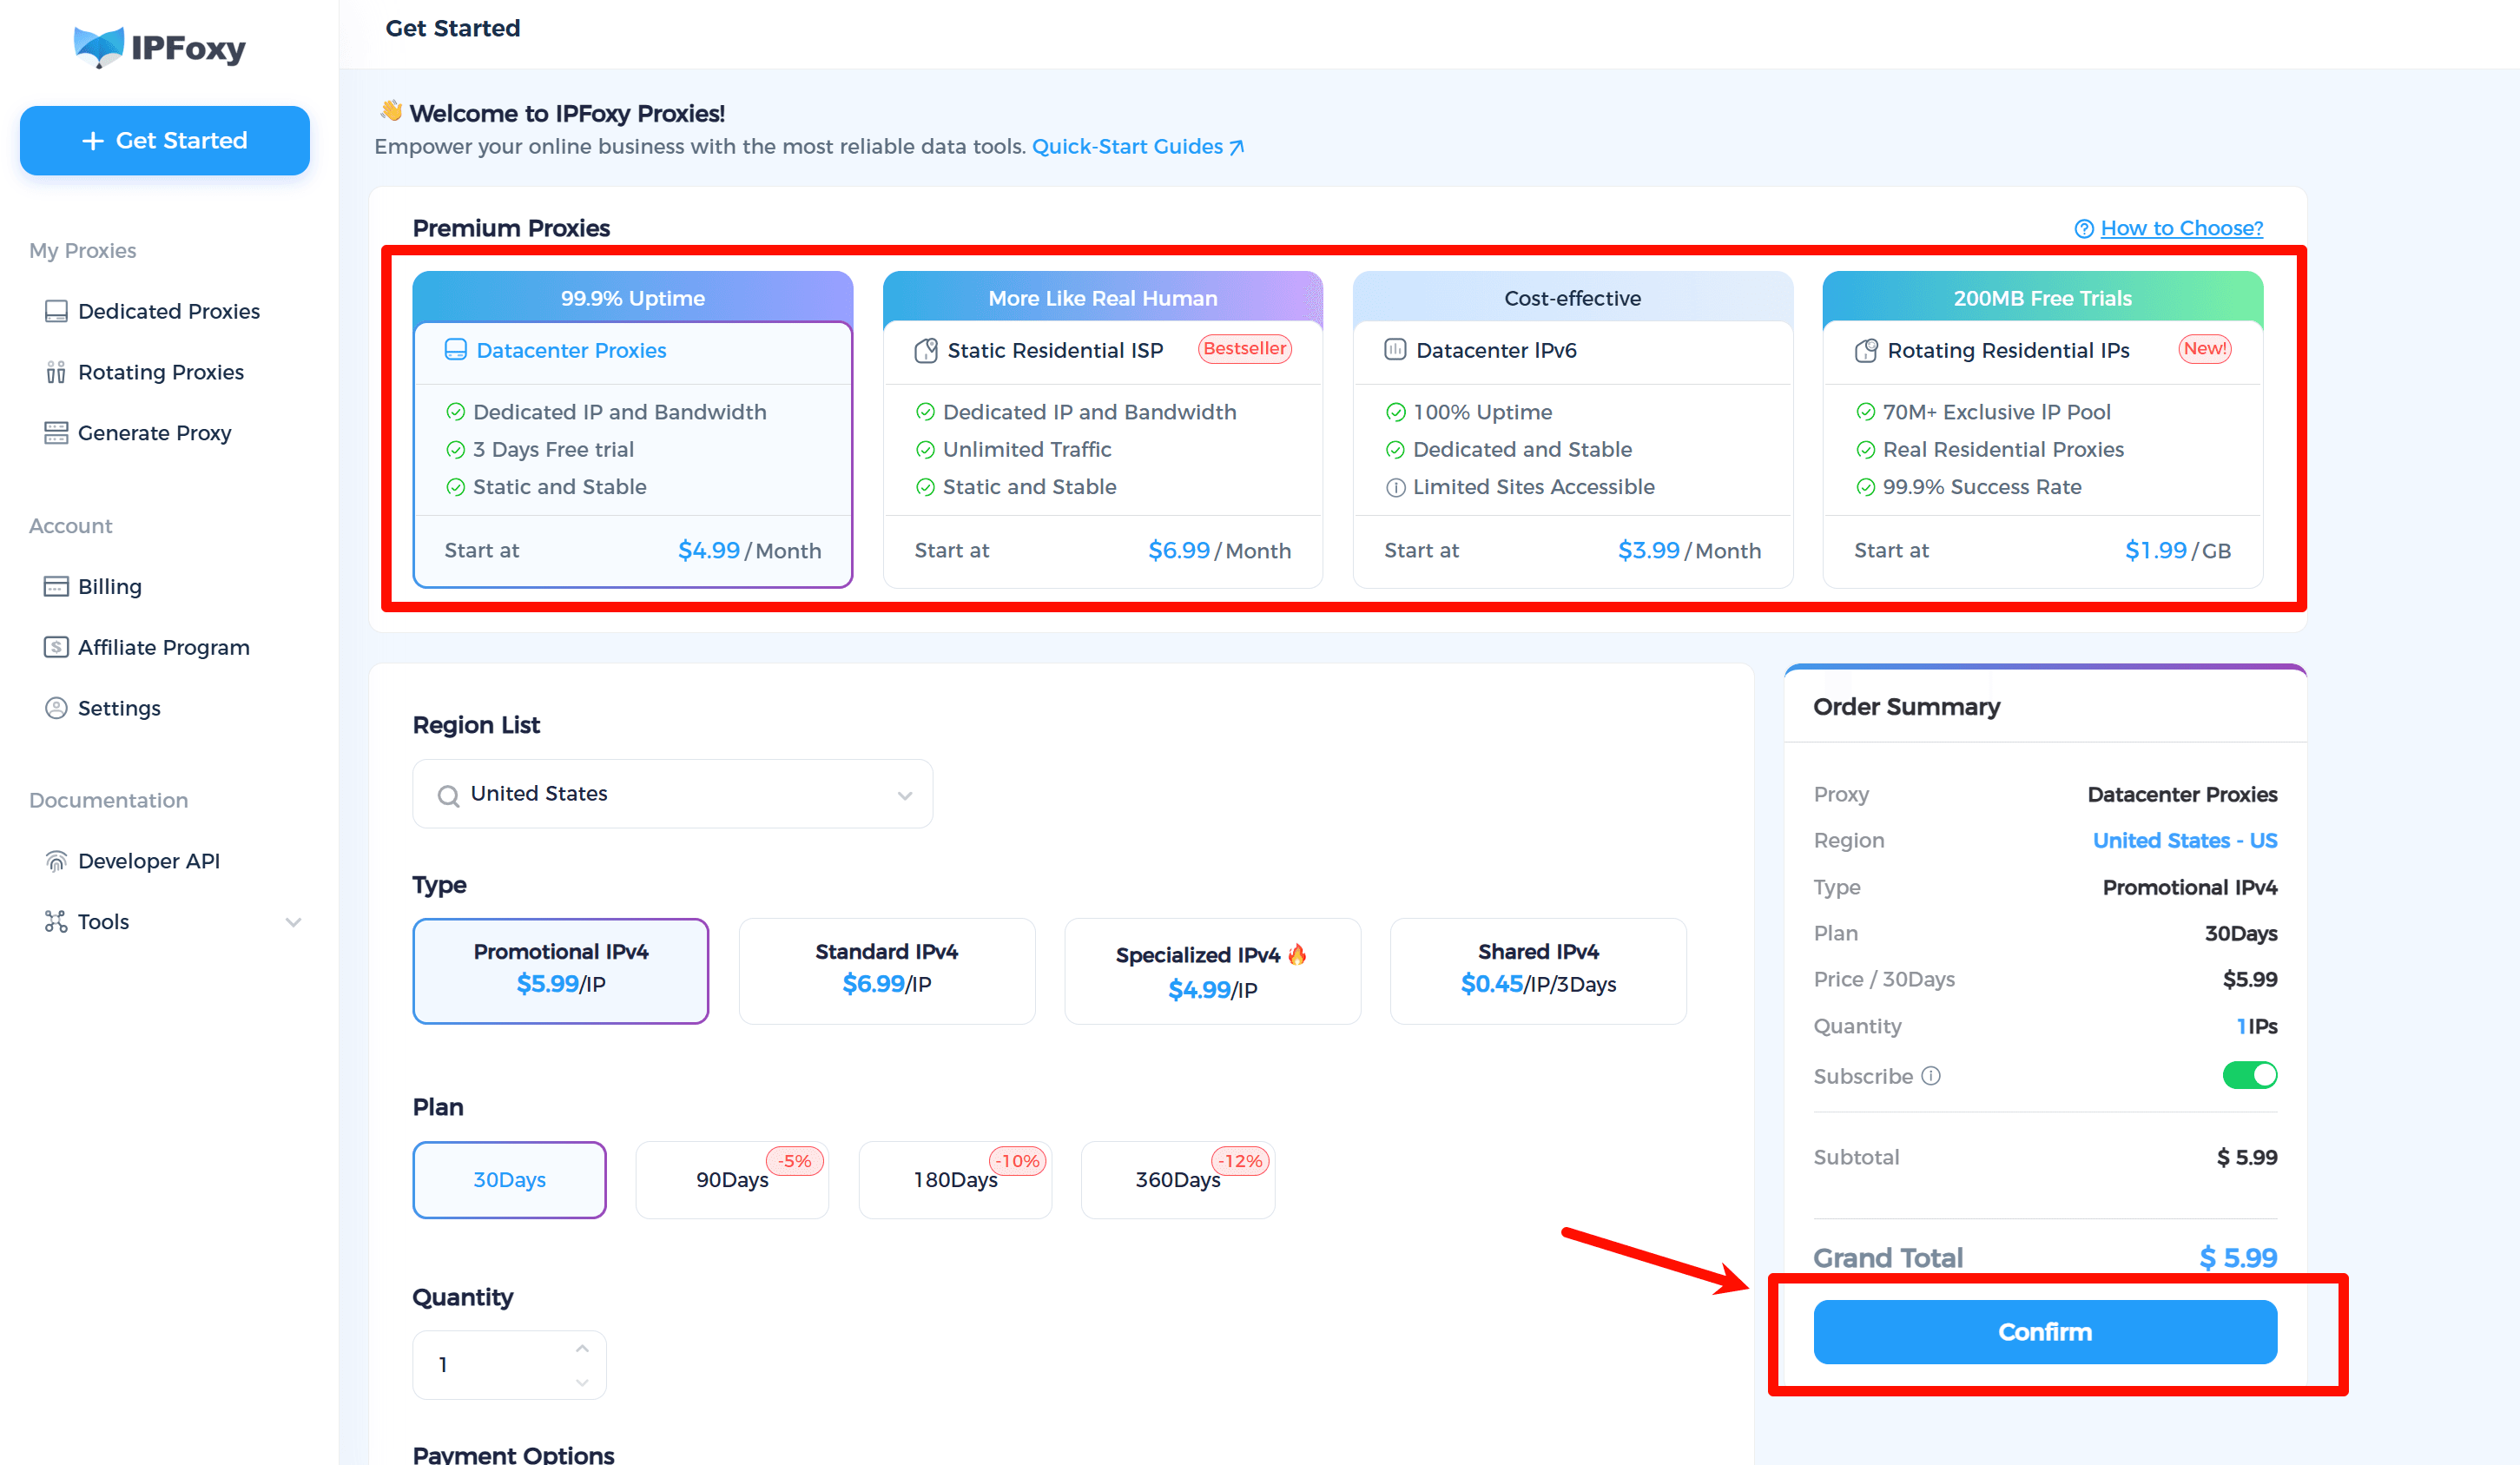Click the plus icon on Get Started
The width and height of the screenshot is (2520, 1465).
[x=93, y=141]
